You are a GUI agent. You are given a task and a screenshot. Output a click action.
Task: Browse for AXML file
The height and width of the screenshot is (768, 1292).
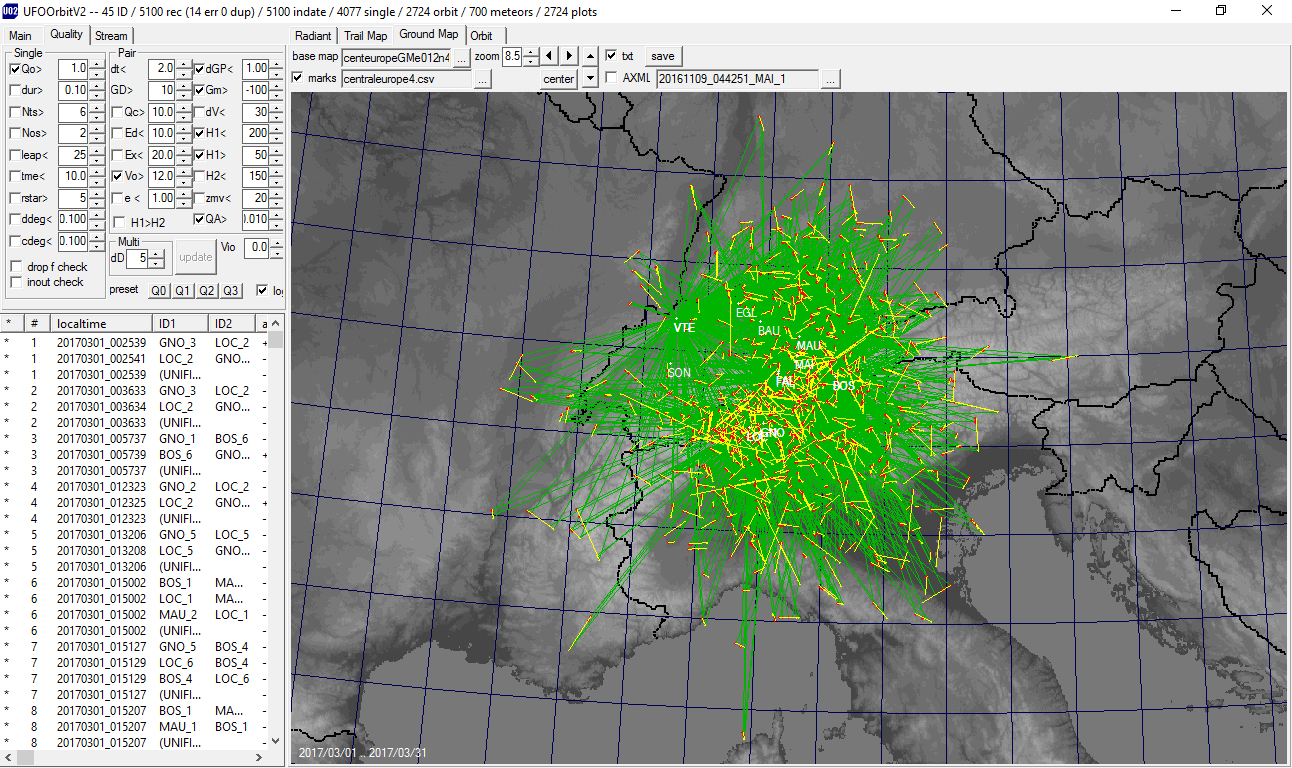pos(830,79)
